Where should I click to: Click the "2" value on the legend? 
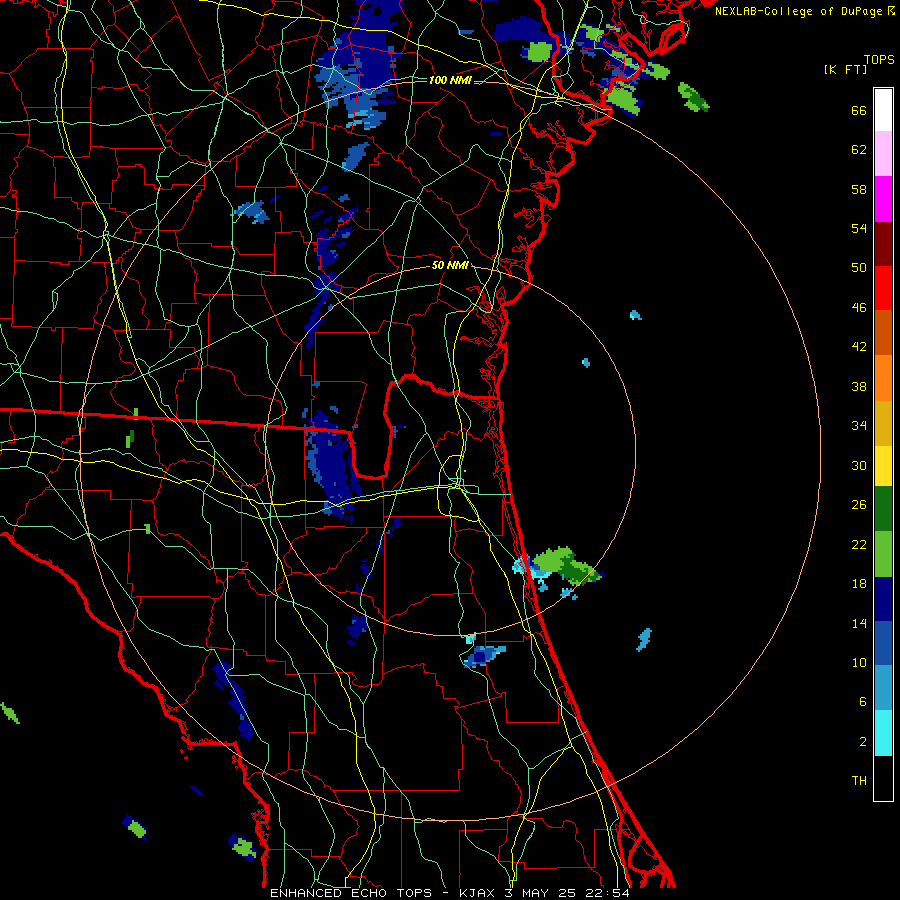pyautogui.click(x=863, y=742)
